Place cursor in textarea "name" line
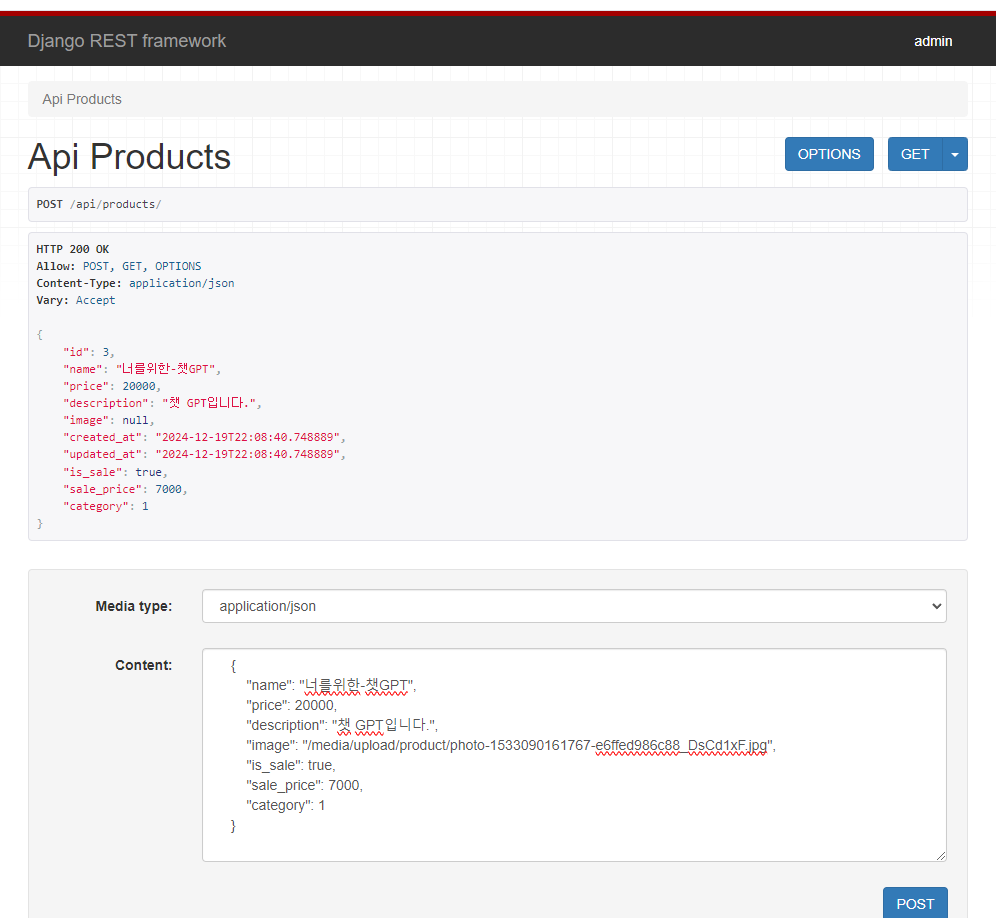Viewport: 996px width, 918px height. pyautogui.click(x=331, y=685)
